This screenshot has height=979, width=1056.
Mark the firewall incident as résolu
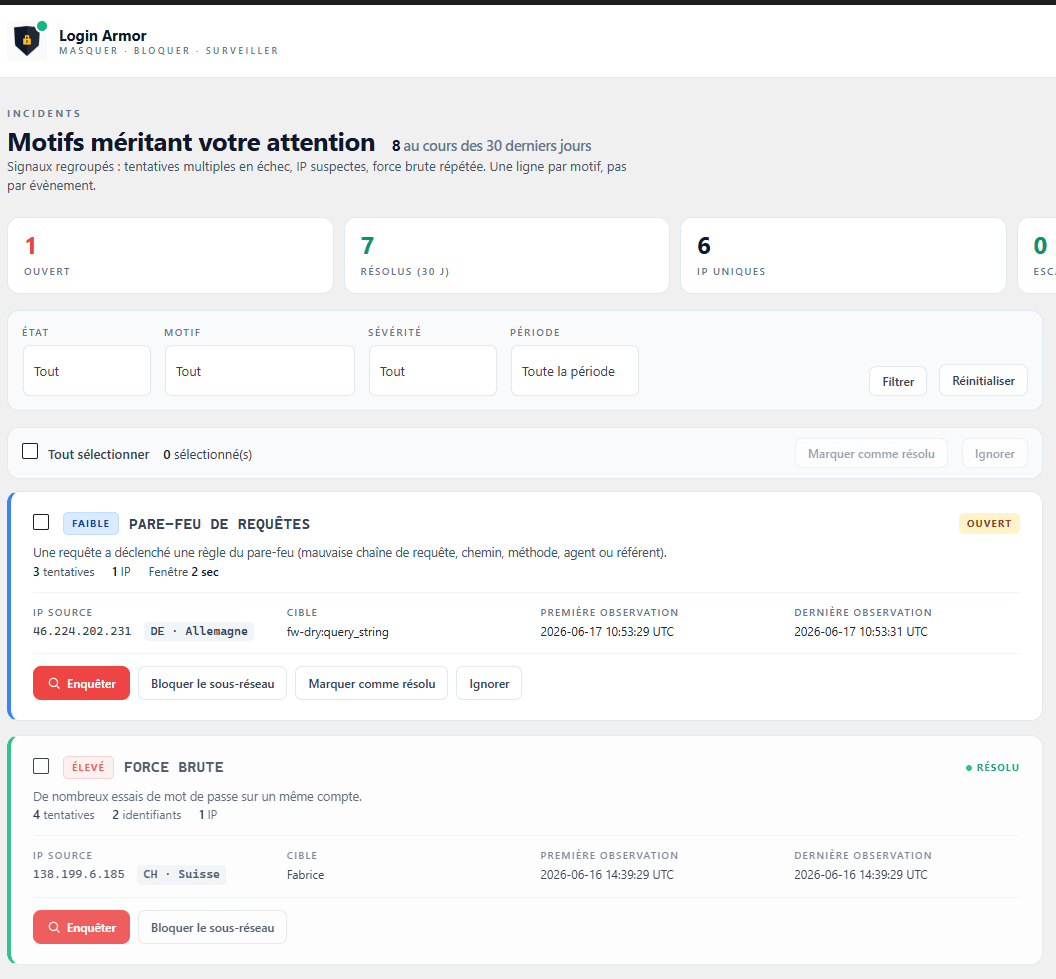[372, 683]
